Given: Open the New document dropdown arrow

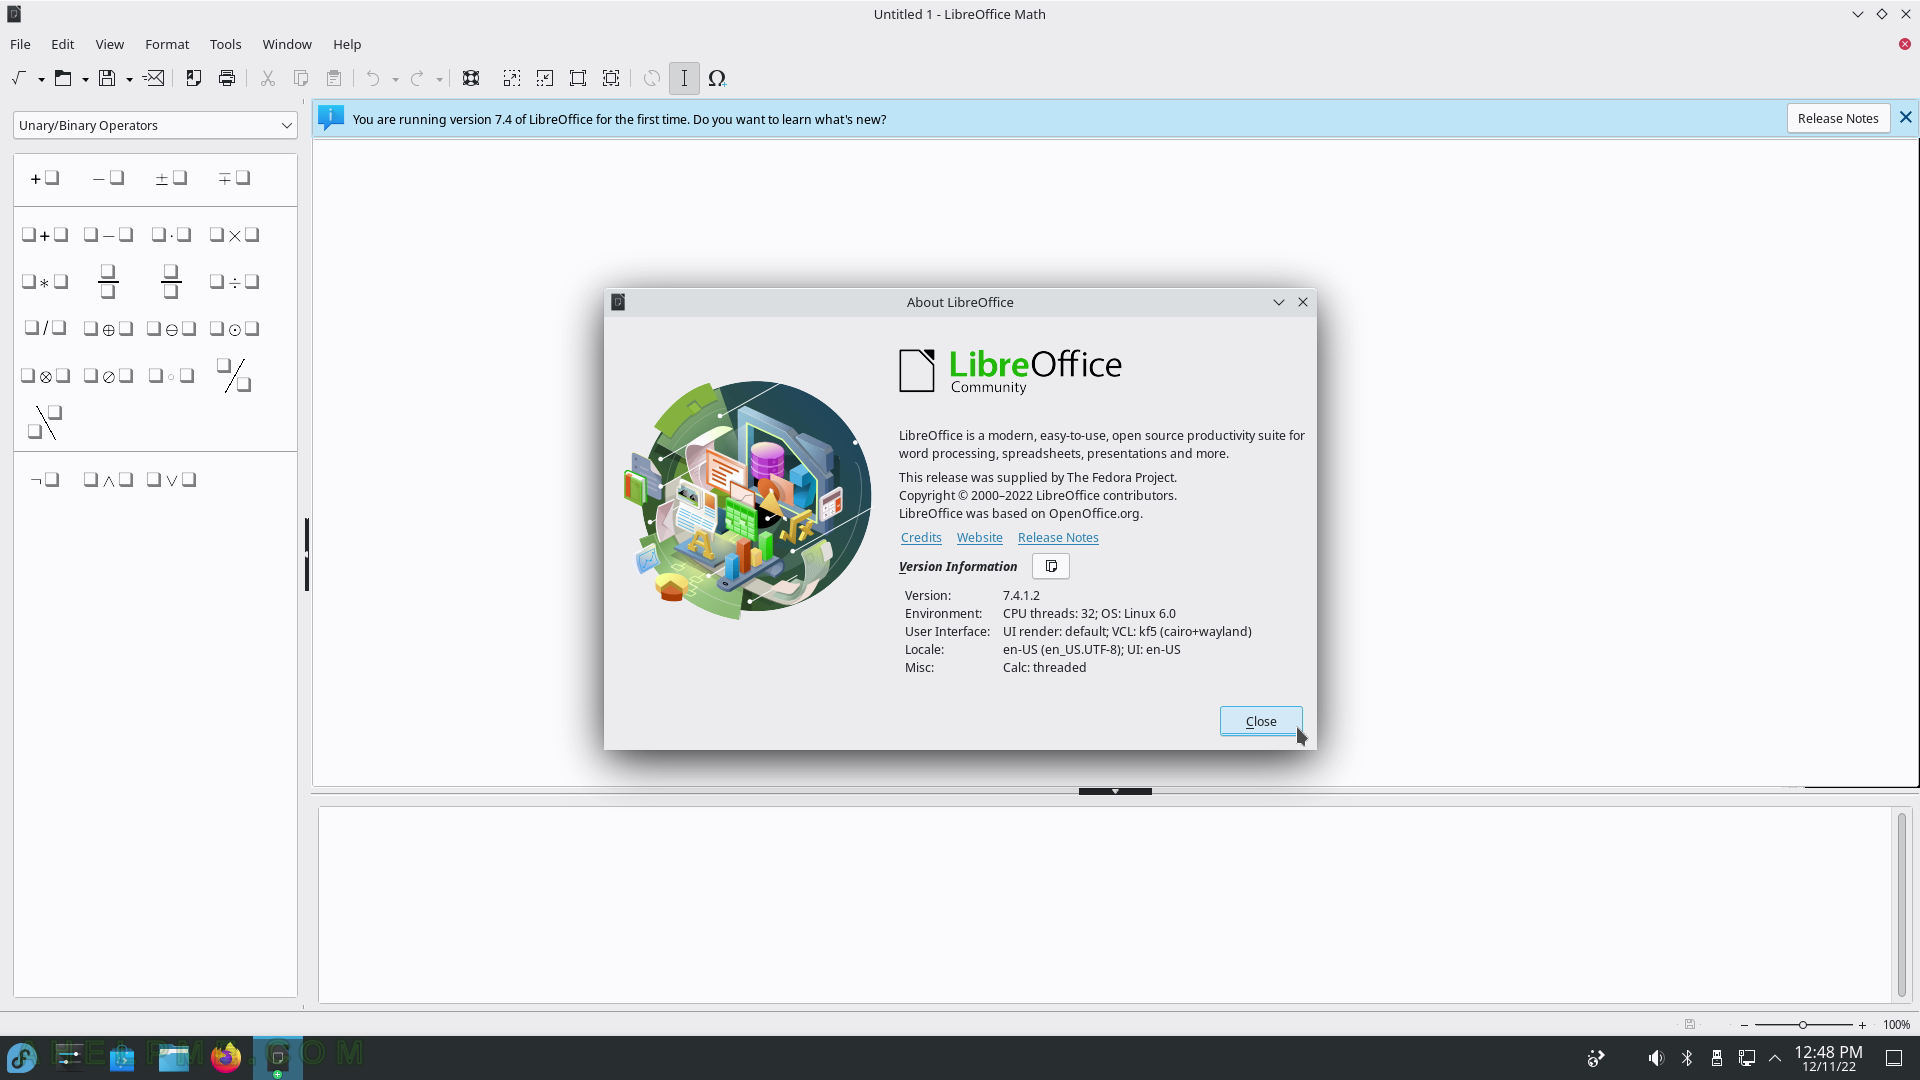Looking at the screenshot, I should [x=41, y=79].
